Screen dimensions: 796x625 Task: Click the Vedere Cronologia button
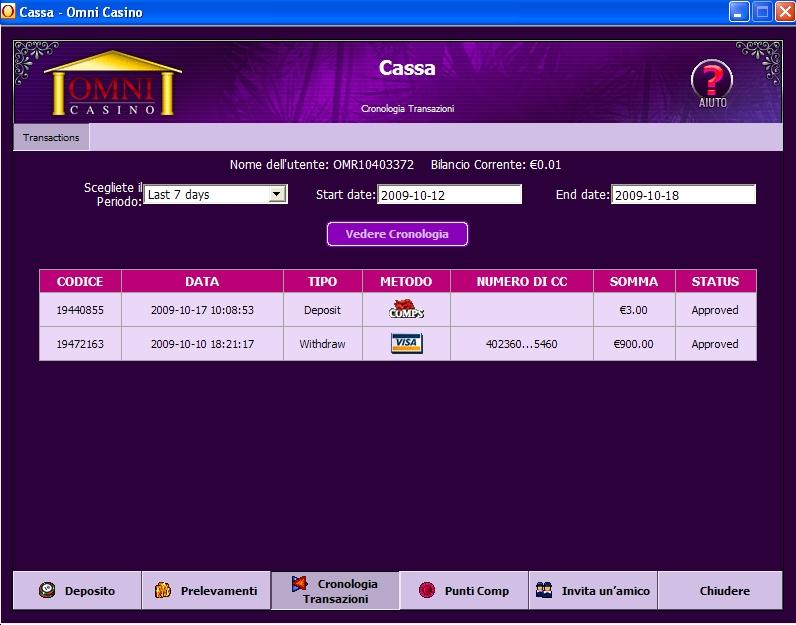[x=397, y=234]
